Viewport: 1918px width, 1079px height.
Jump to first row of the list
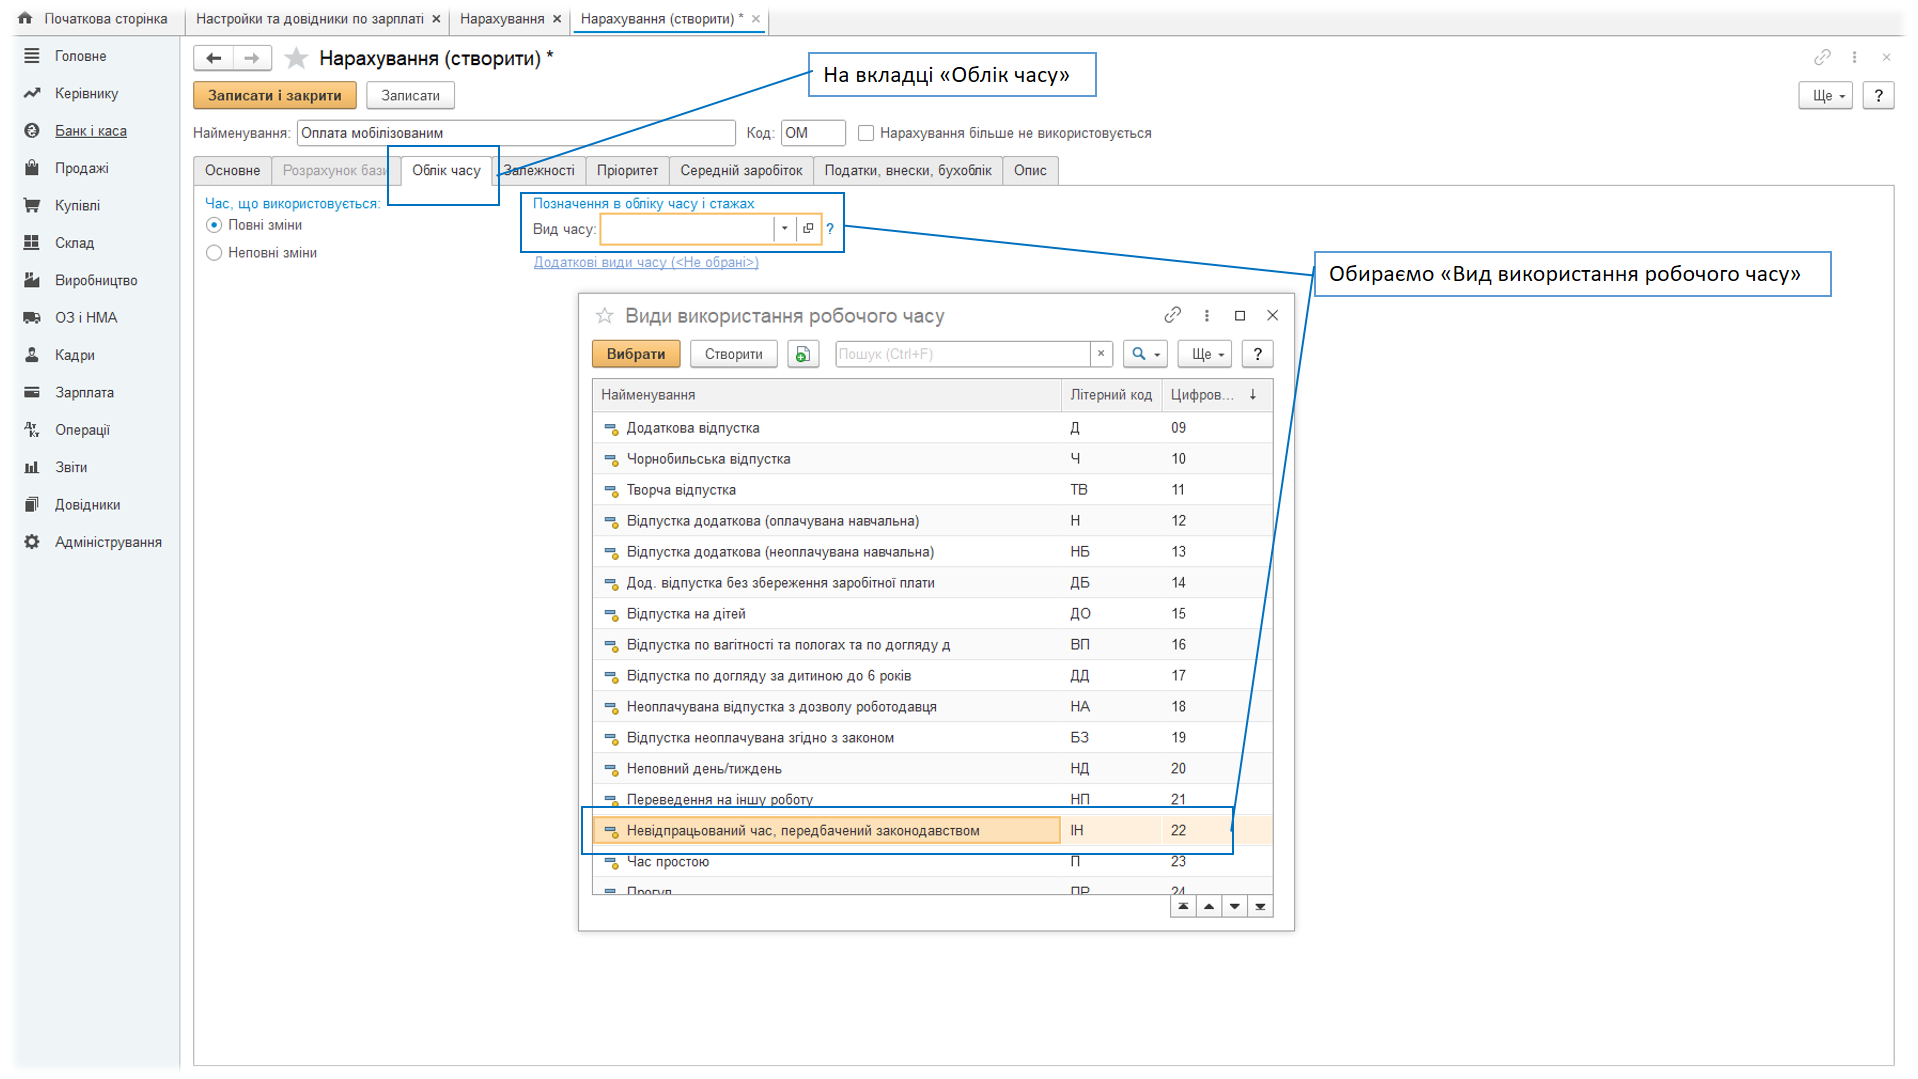(x=1183, y=906)
